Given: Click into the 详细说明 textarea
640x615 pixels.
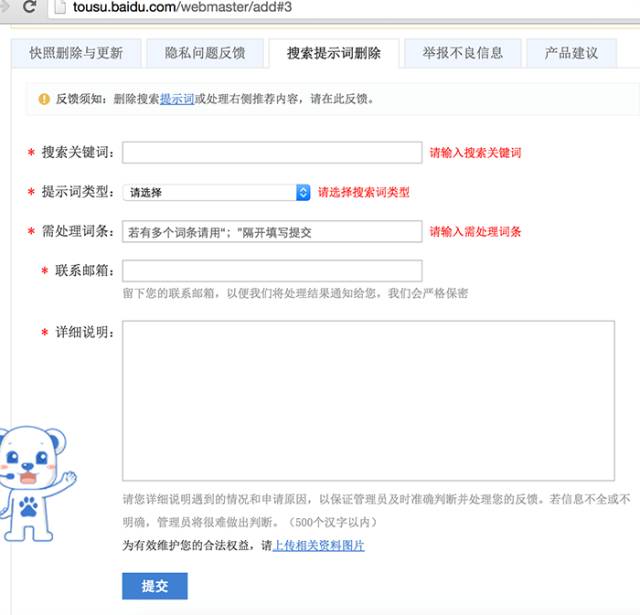Looking at the screenshot, I should pos(369,401).
